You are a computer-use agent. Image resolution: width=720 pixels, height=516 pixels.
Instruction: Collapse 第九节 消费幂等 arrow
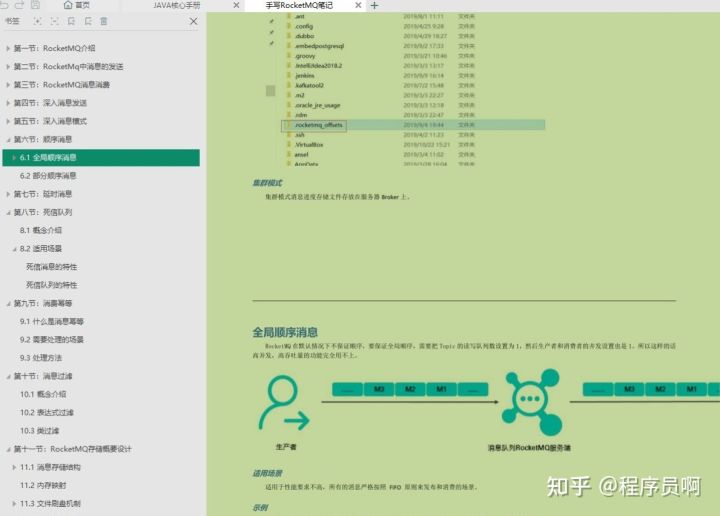coord(8,303)
